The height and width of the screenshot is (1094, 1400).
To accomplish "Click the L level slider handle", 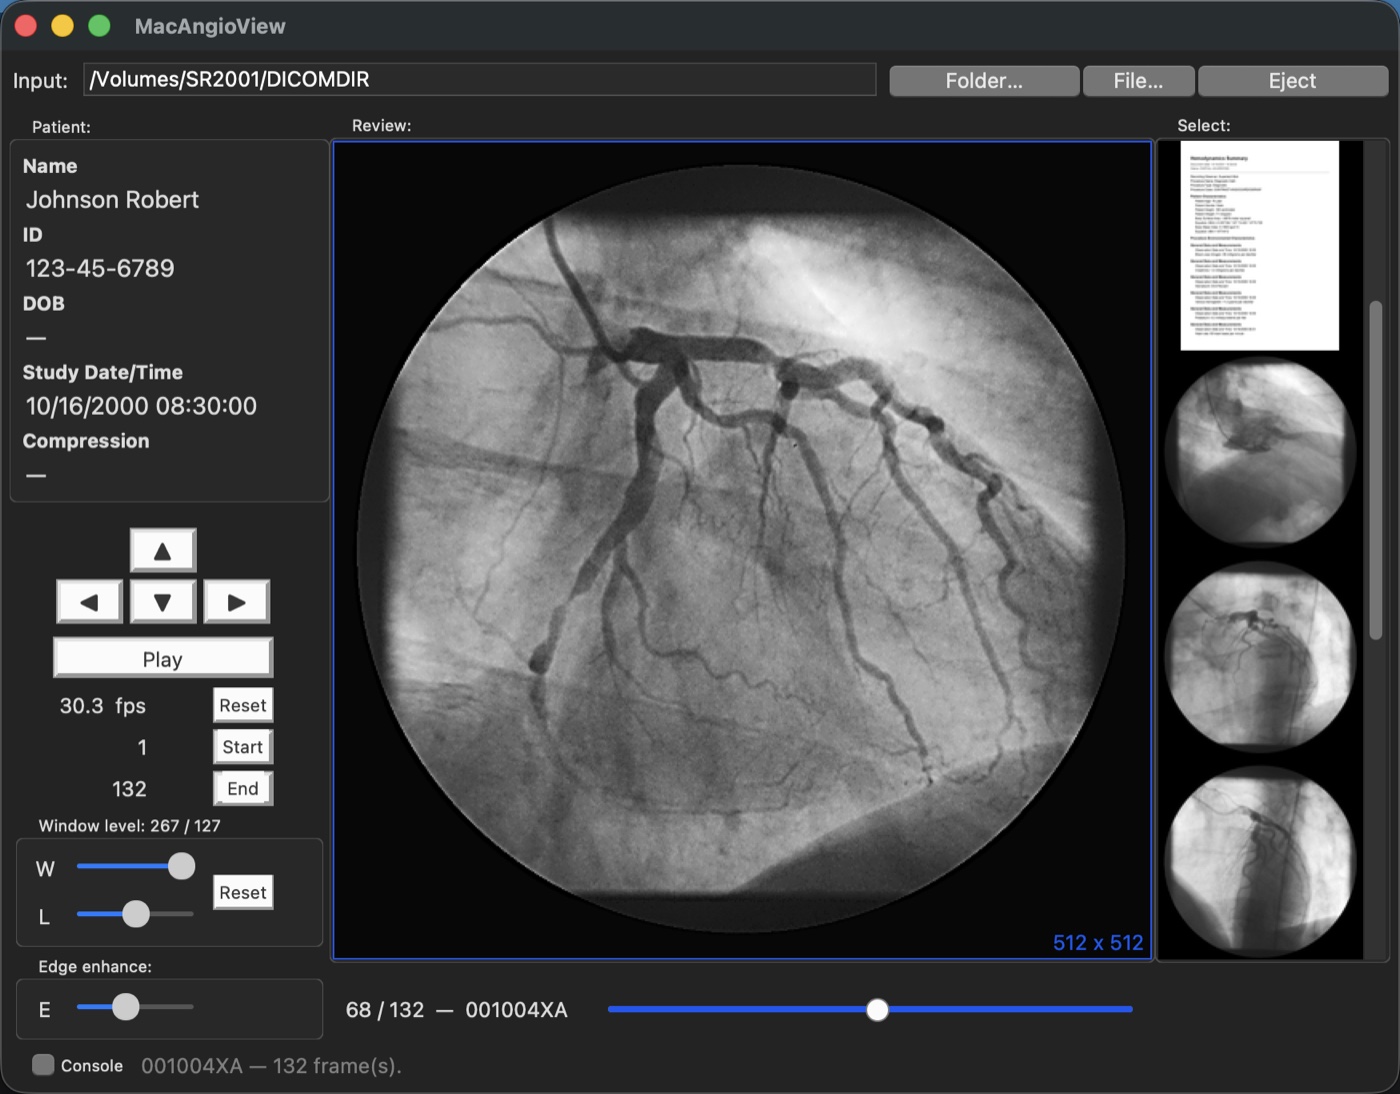I will 136,914.
